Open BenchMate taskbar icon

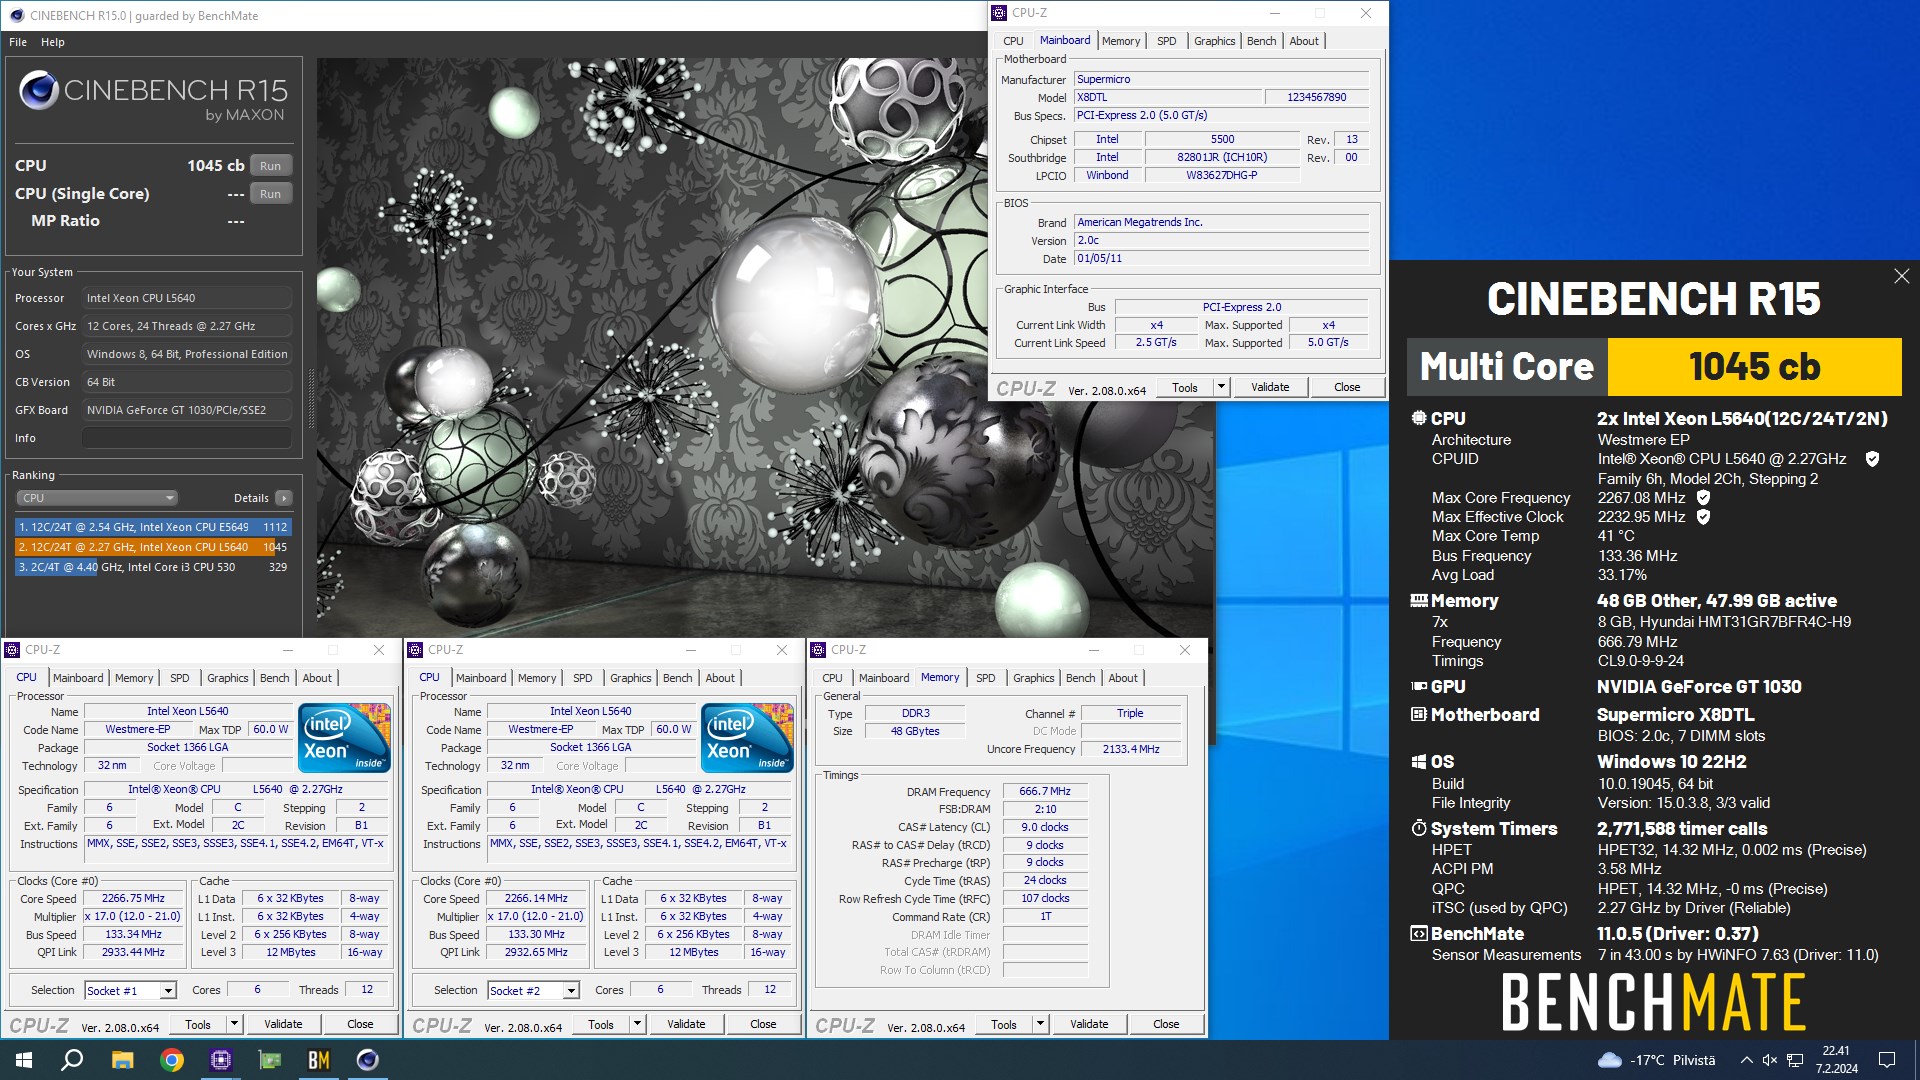[319, 1060]
